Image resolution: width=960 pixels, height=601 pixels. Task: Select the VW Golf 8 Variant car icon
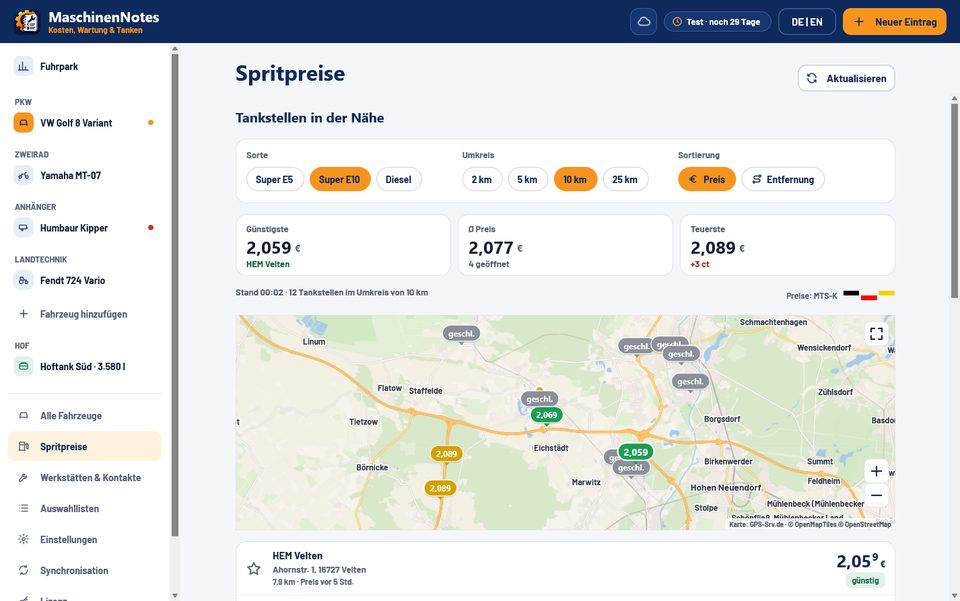[23, 122]
